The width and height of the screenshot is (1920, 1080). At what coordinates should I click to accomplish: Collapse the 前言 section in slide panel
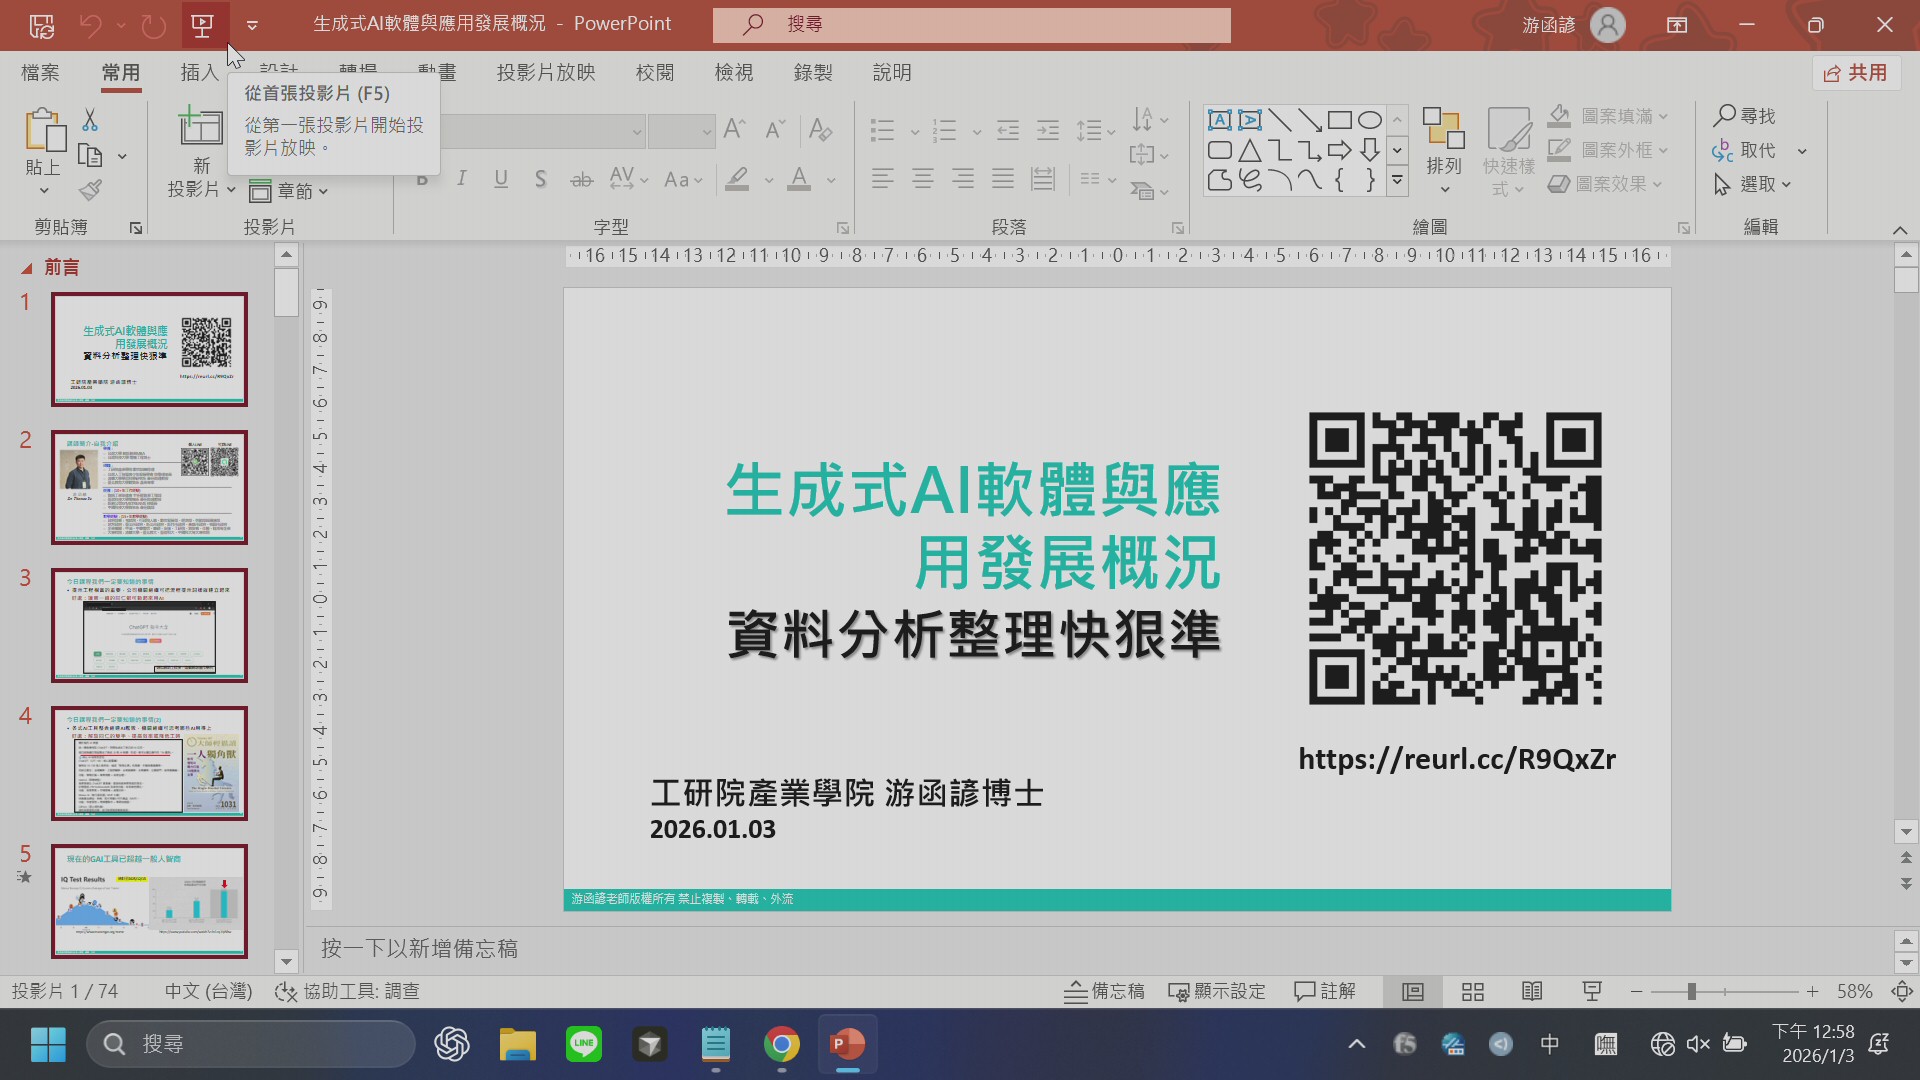tap(27, 268)
